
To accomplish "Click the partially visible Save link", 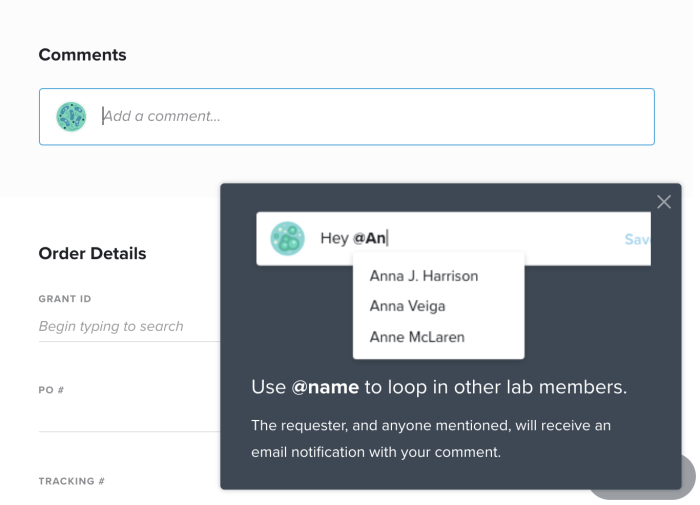I will tap(638, 239).
